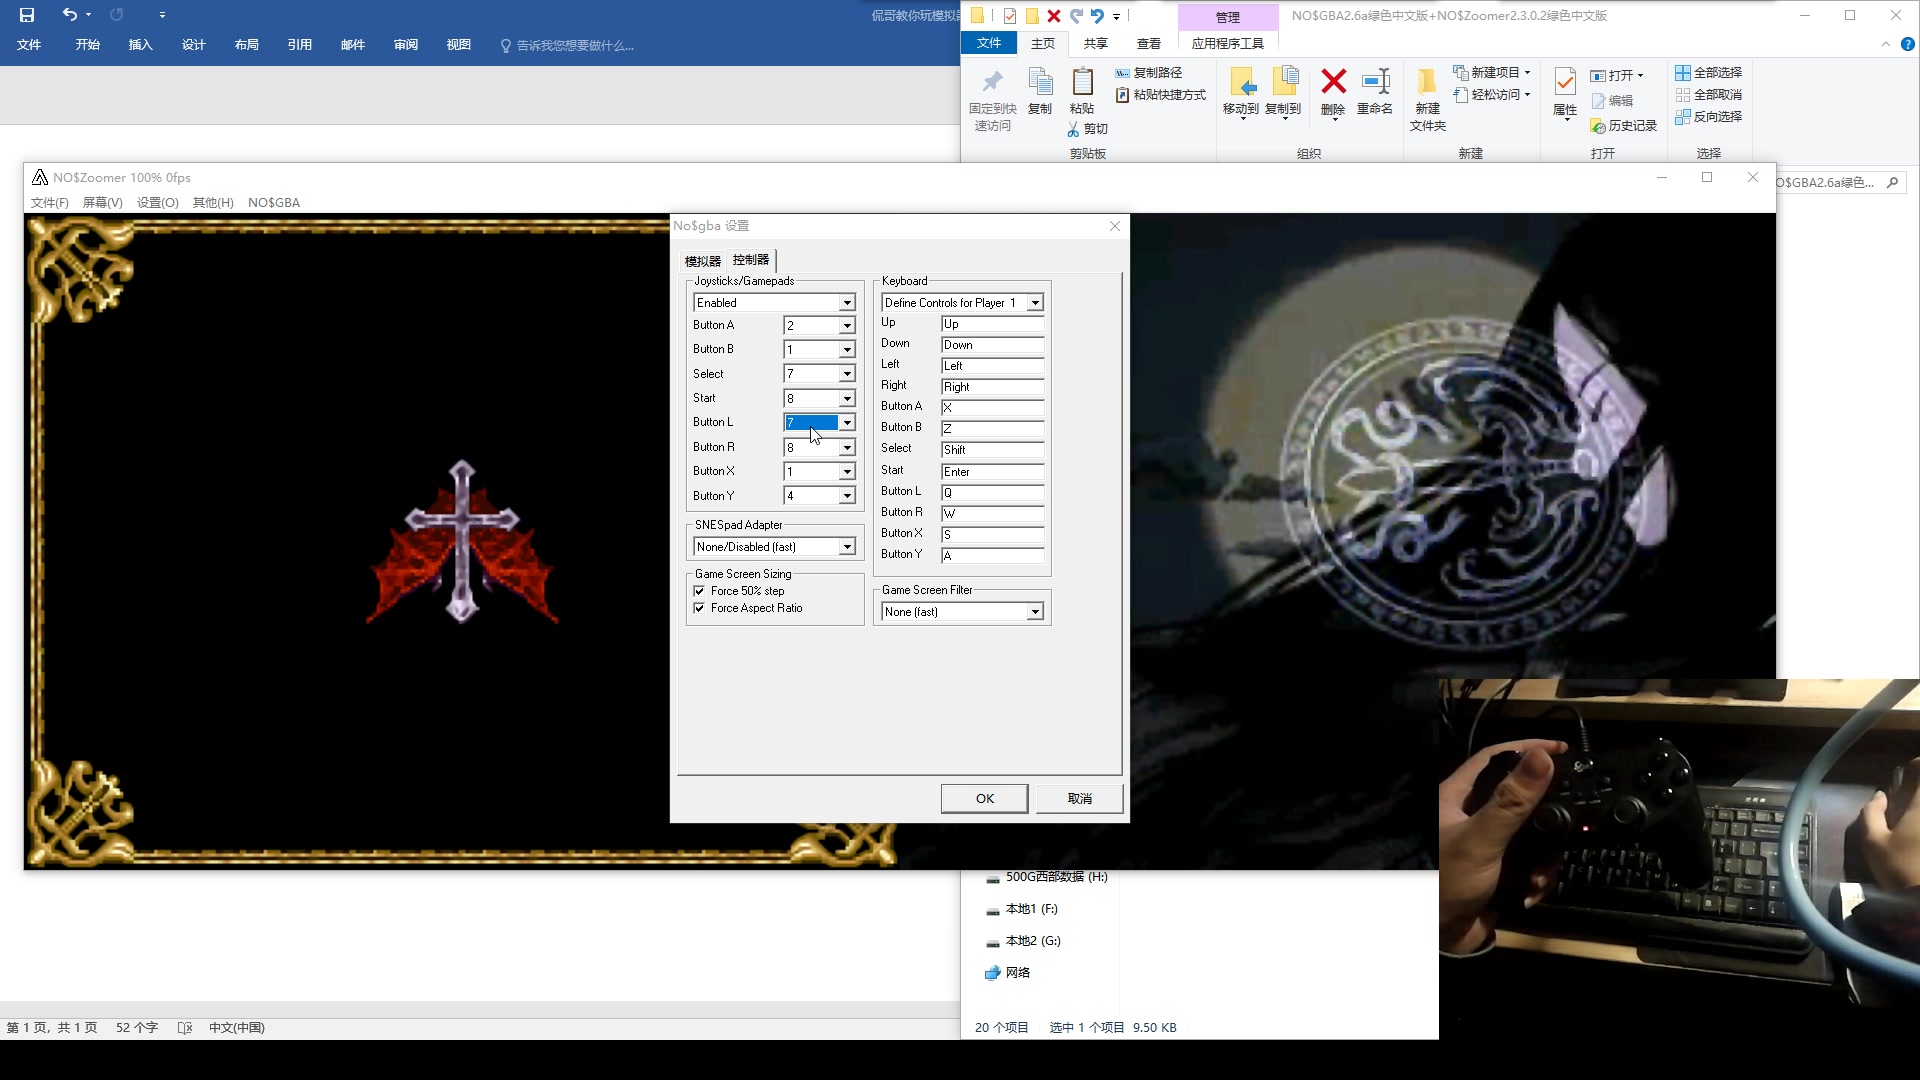This screenshot has width=1920, height=1080.
Task: Click the 取消 cancel button
Action: tap(1079, 798)
